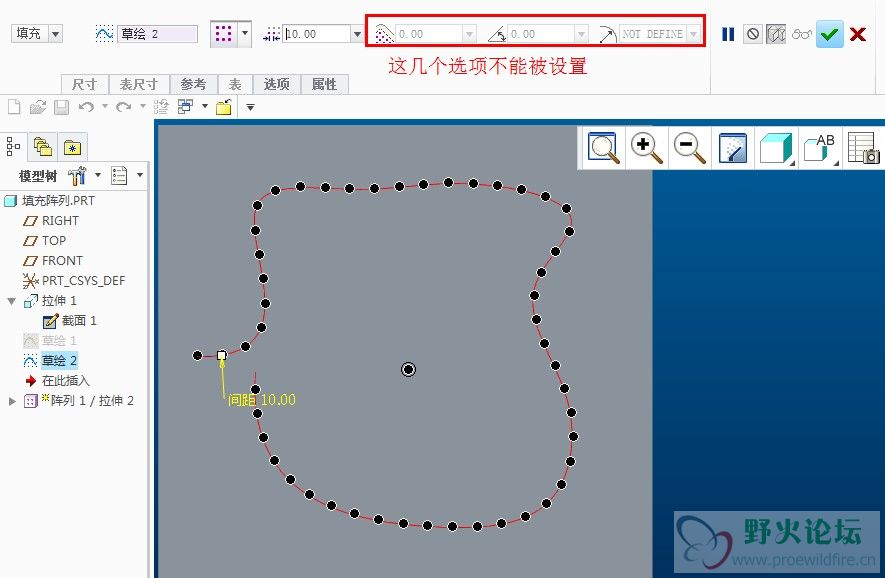This screenshot has height=578, width=885.
Task: Open the annotation display AB icon
Action: coord(820,148)
